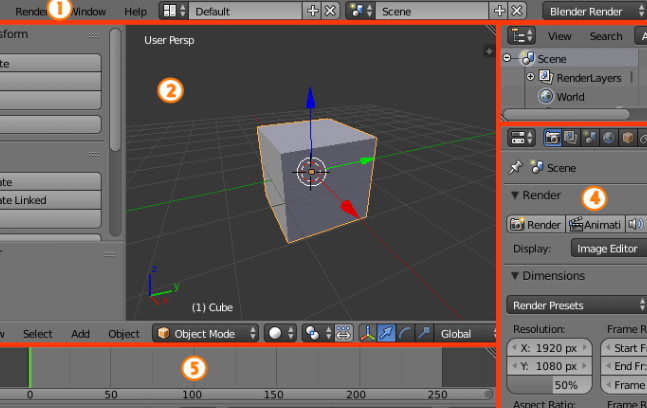The image size is (647, 408).
Task: Open the viewport shading sphere selector
Action: coord(280,333)
